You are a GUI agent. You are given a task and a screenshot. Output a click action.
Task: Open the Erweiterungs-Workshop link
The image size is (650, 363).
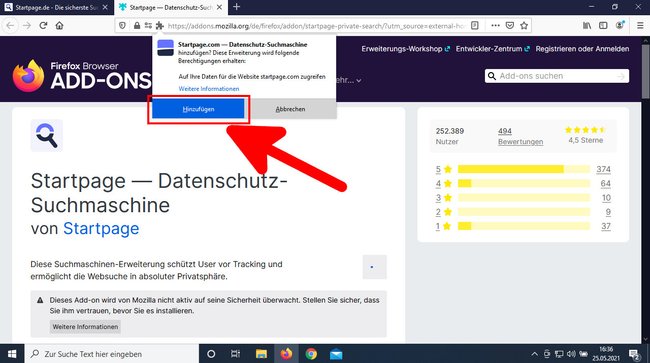[x=405, y=49]
